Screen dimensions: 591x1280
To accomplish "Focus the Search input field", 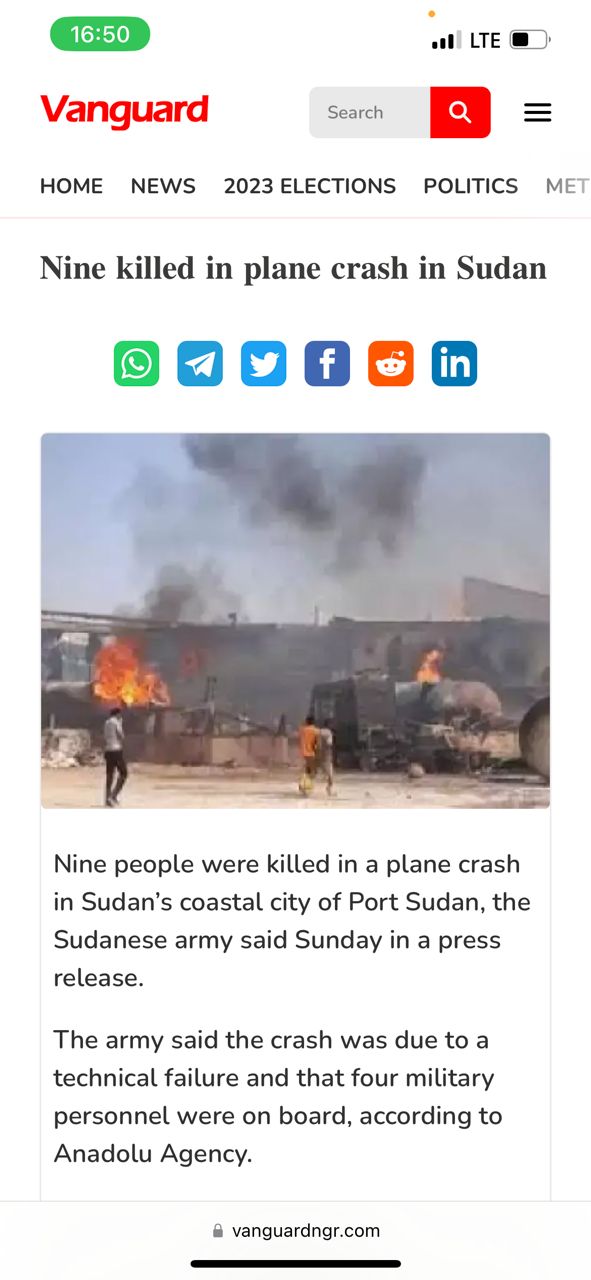I will point(370,112).
